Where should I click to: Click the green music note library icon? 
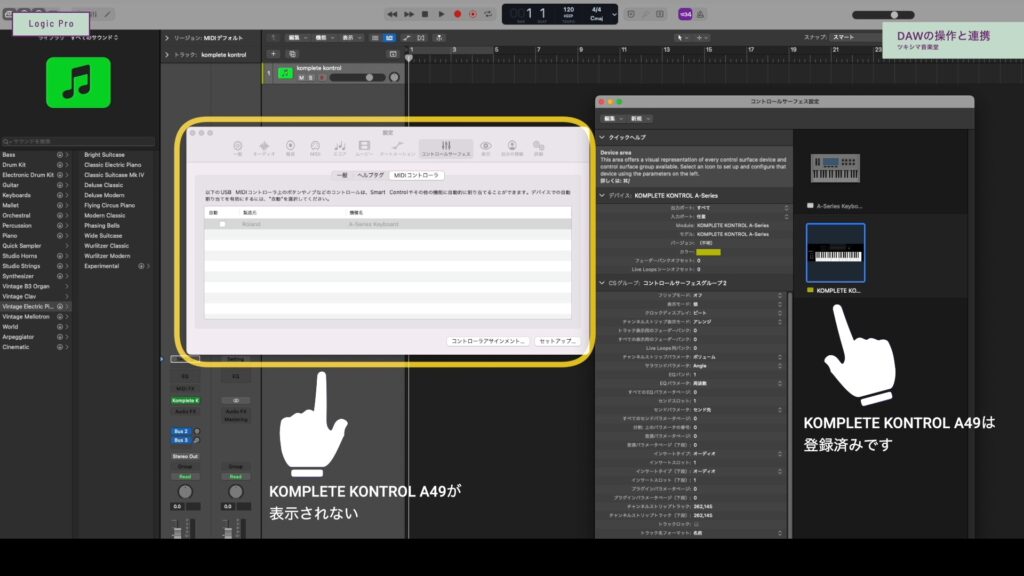78,82
